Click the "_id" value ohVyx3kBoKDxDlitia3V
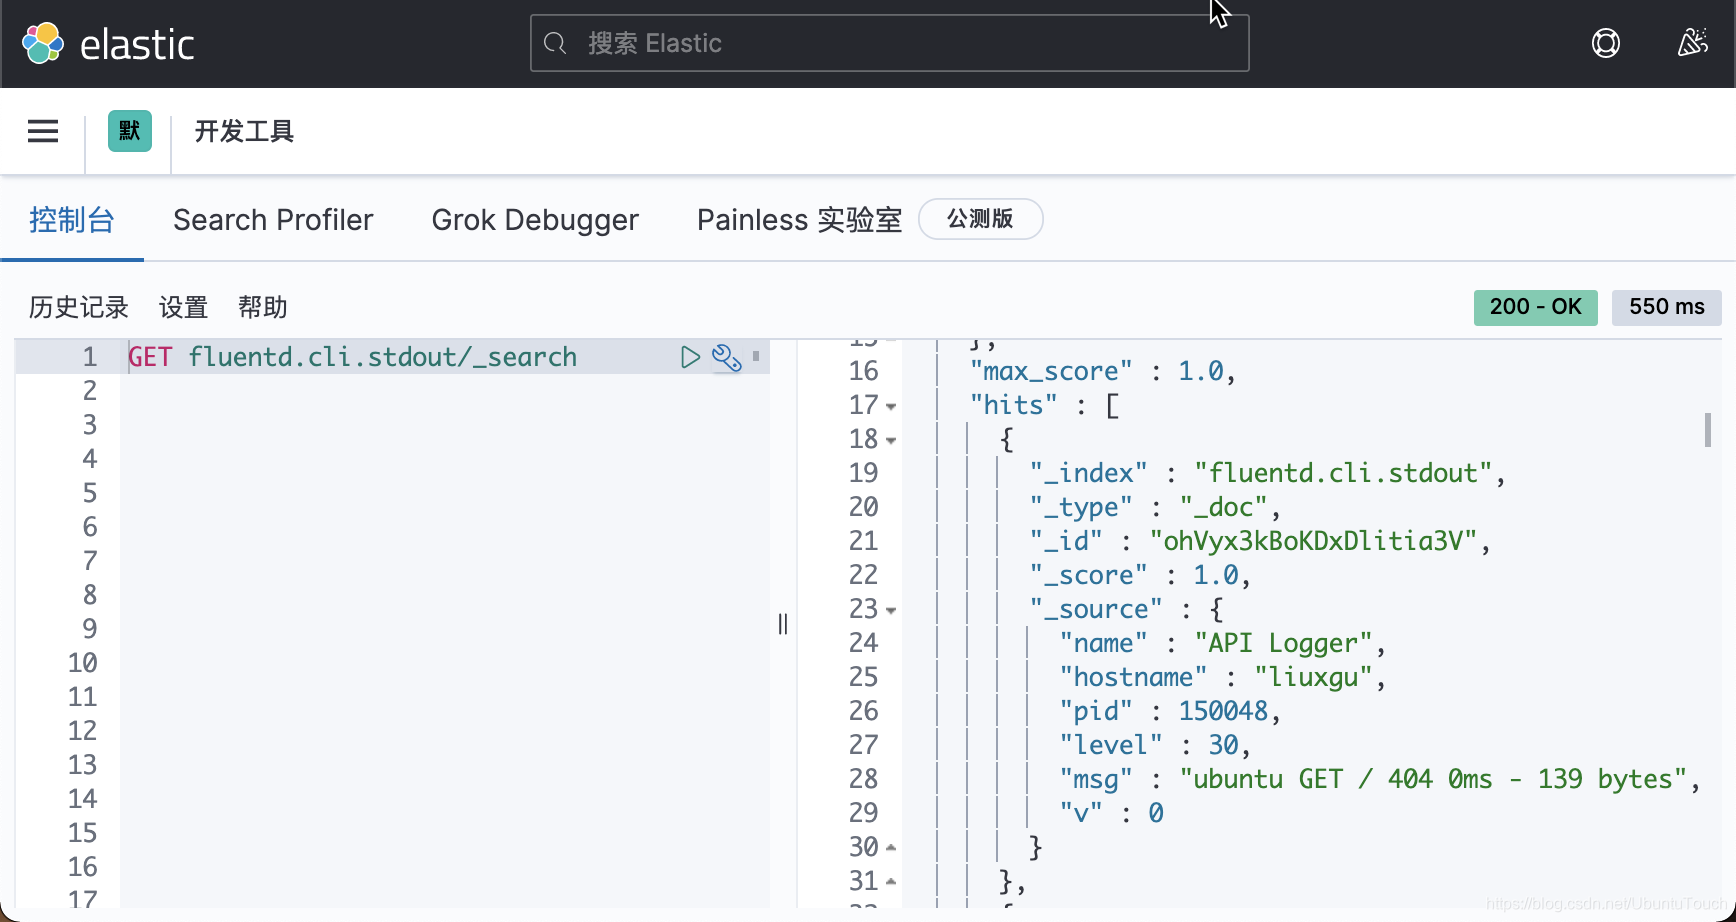This screenshot has width=1736, height=922. 1313,541
